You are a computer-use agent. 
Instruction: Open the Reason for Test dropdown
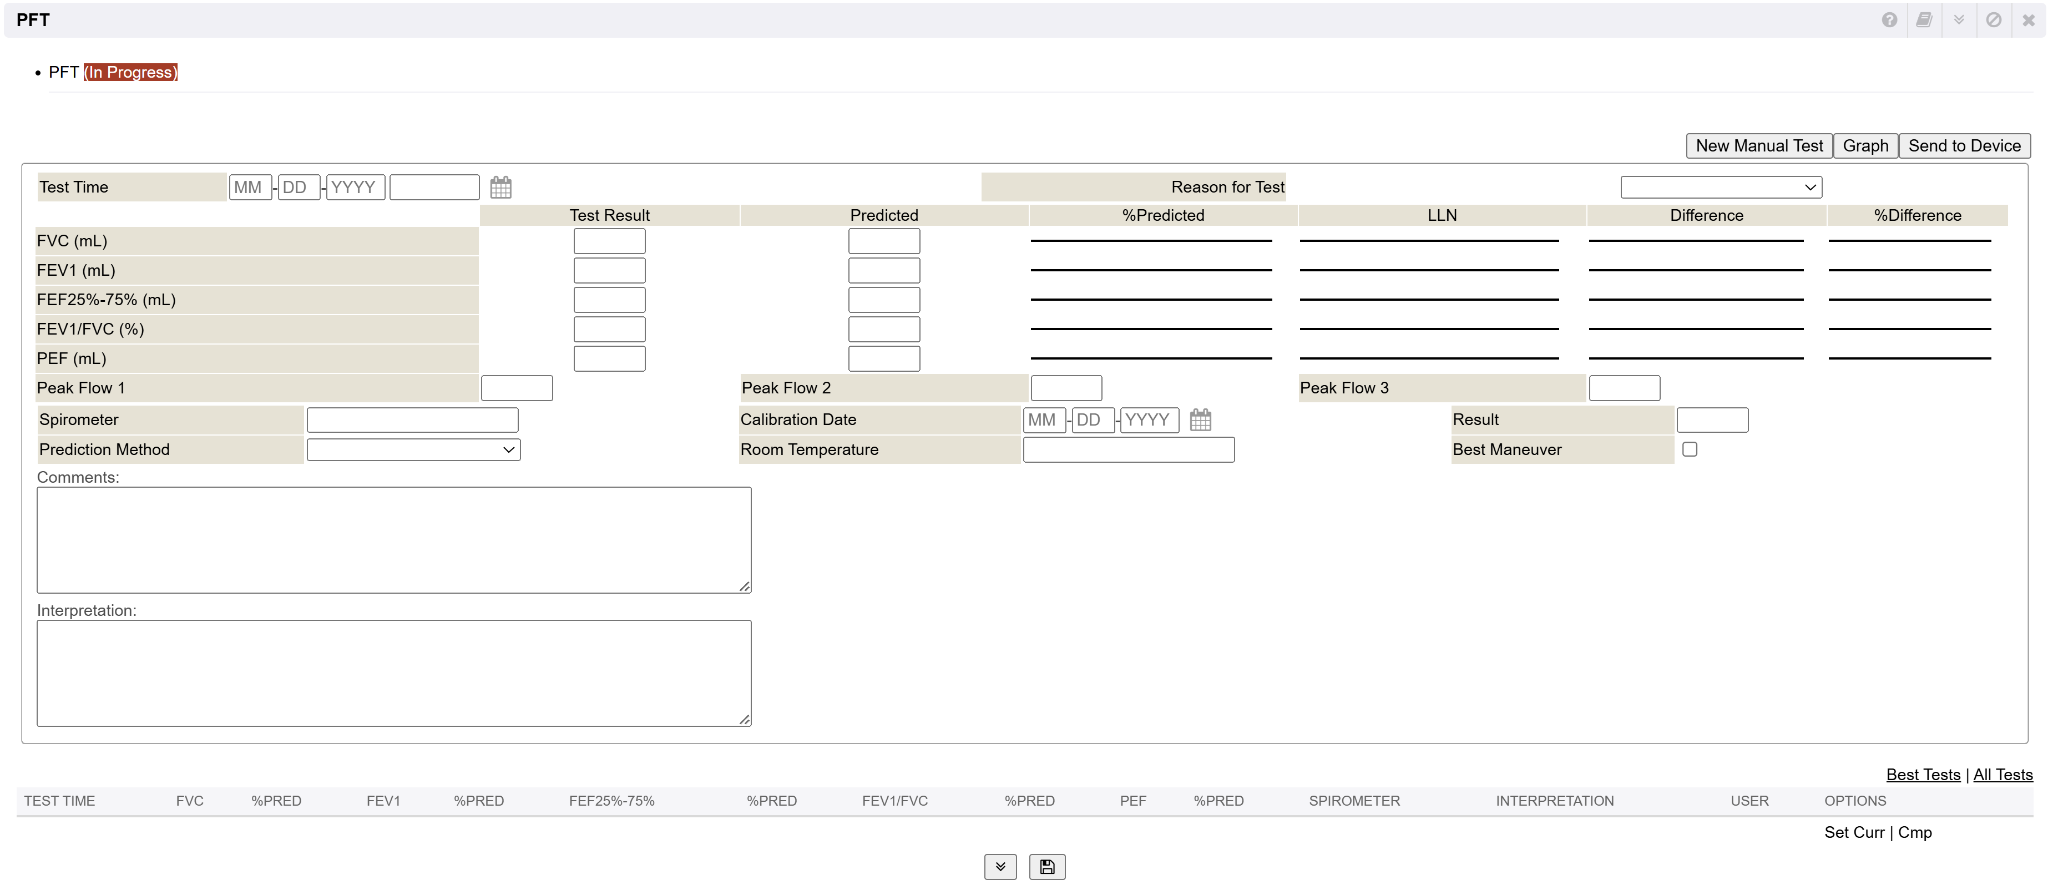(1721, 188)
